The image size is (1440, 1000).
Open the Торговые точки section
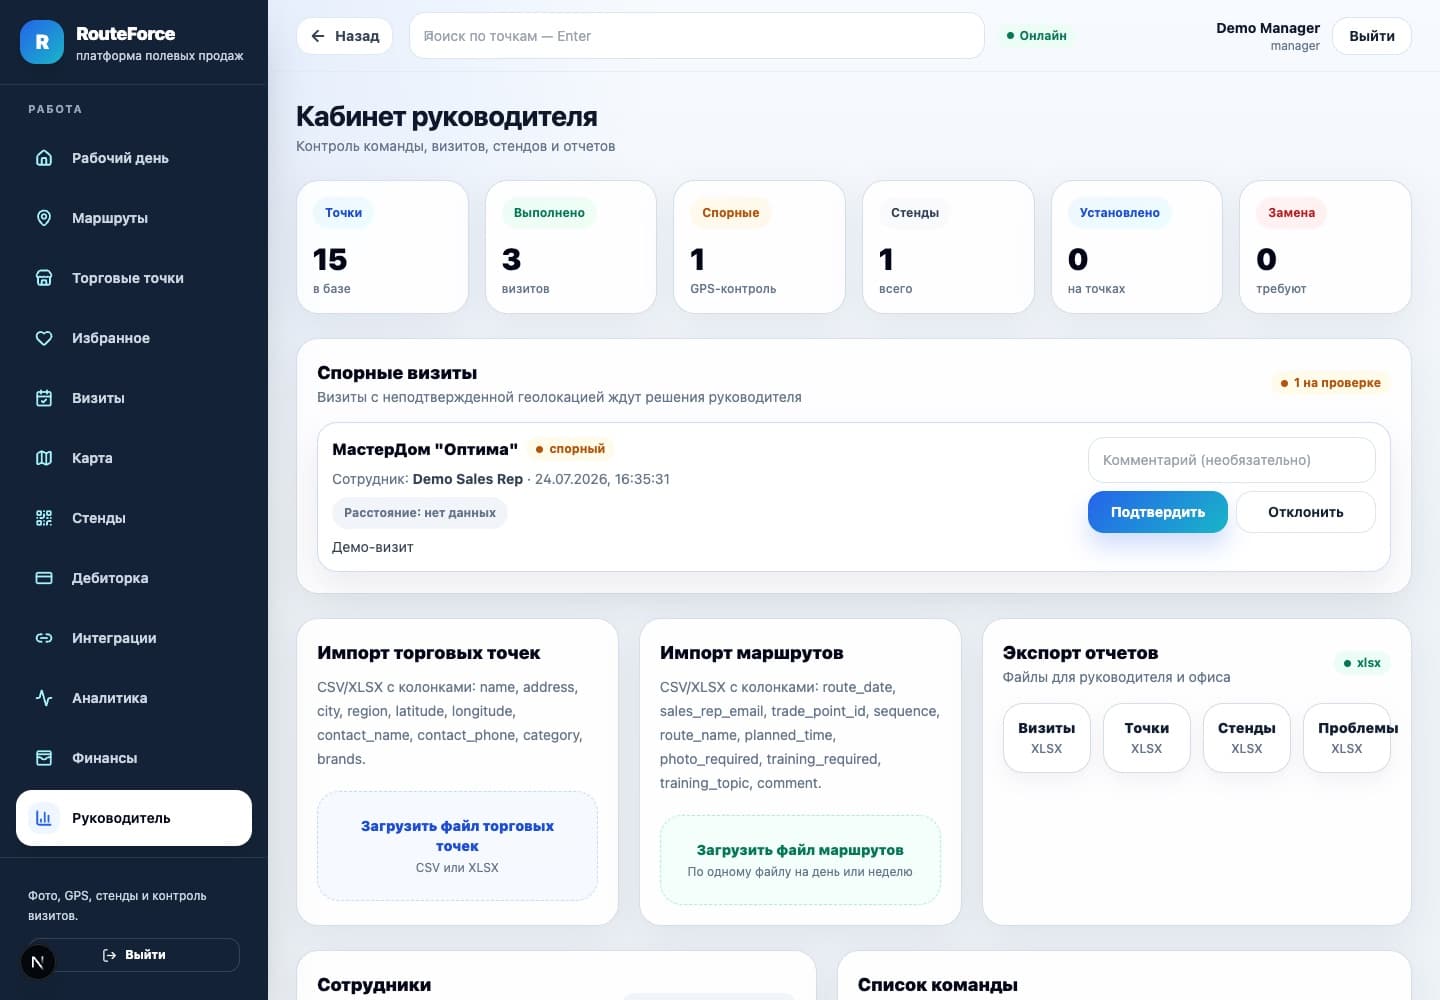pos(134,278)
